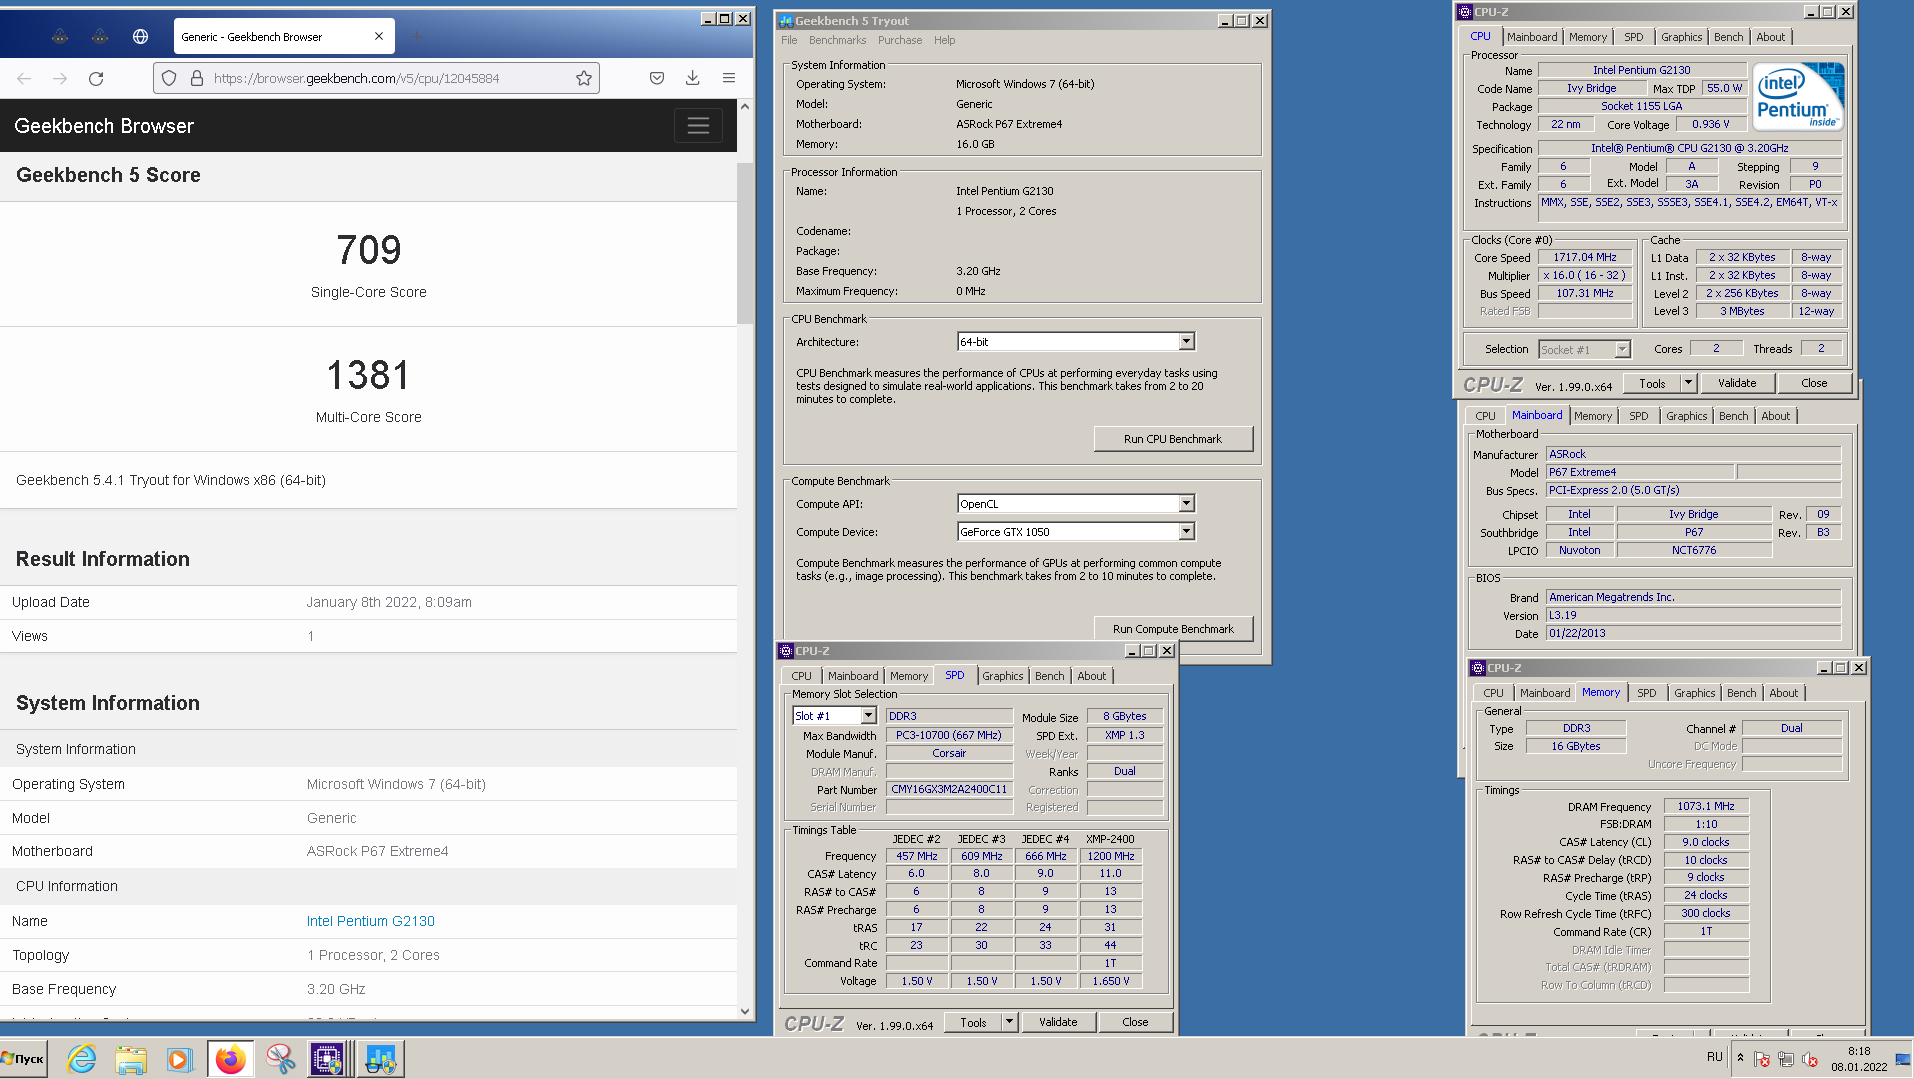Image resolution: width=1914 pixels, height=1079 pixels.
Task: Open the Socket #1 selection dropdown
Action: point(1622,350)
